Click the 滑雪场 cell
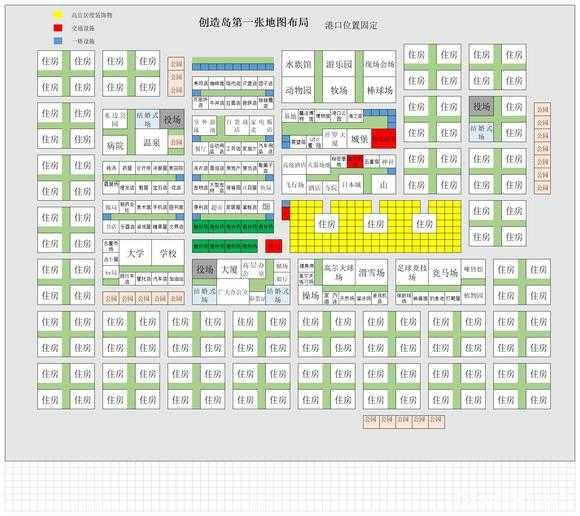Viewport: 580px width, 516px height. pos(371,272)
